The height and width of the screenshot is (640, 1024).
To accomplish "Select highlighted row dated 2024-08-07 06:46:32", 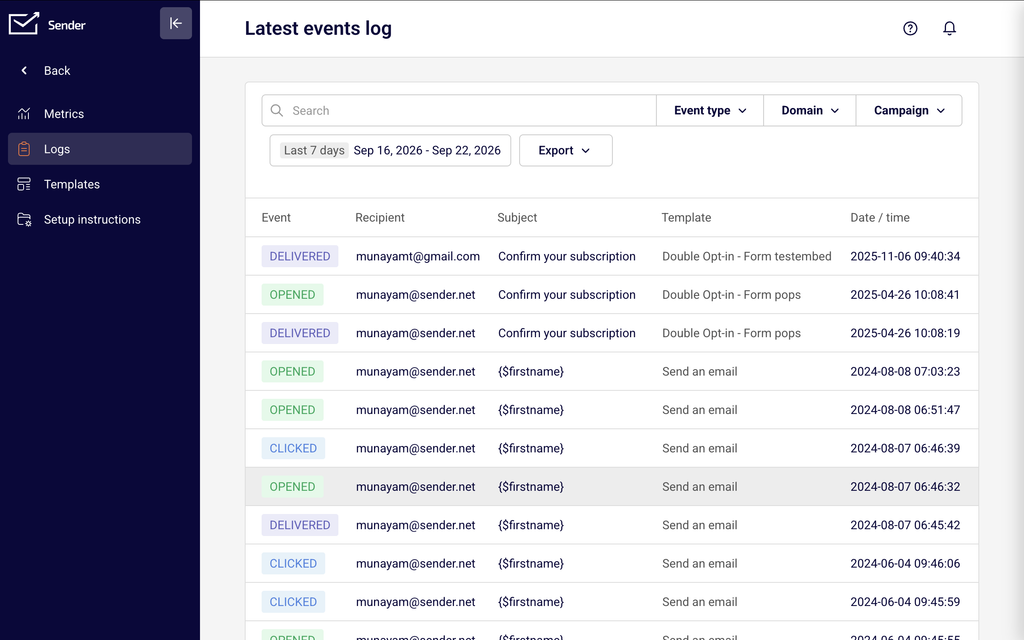I will point(612,487).
